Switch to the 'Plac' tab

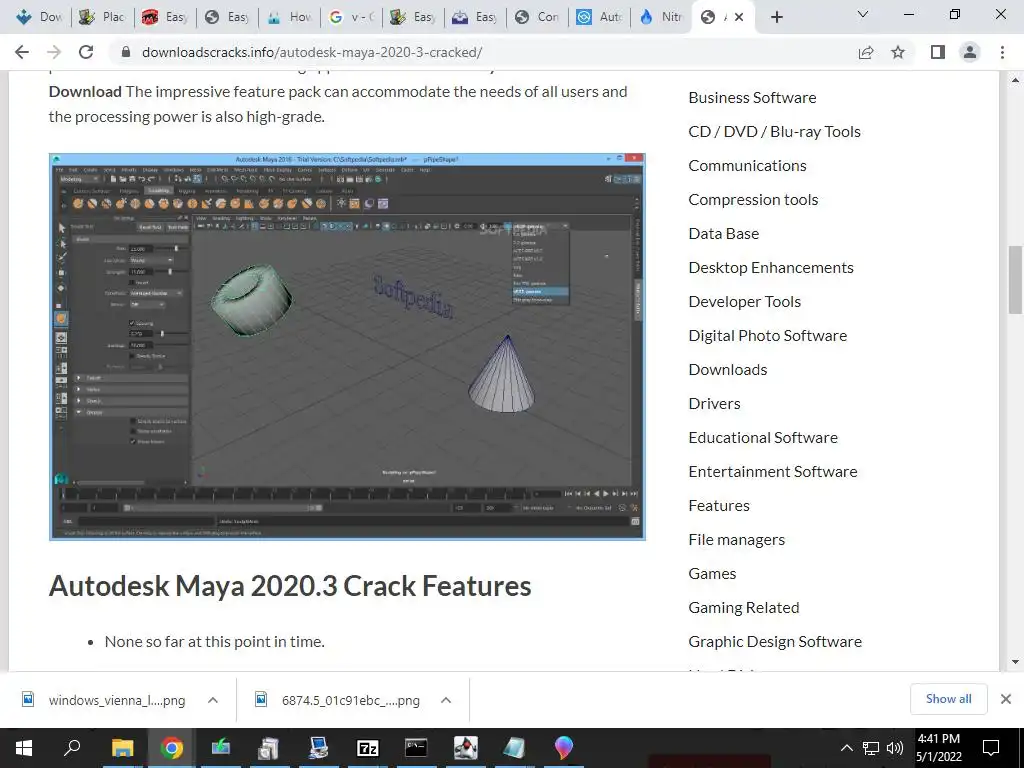pos(102,17)
